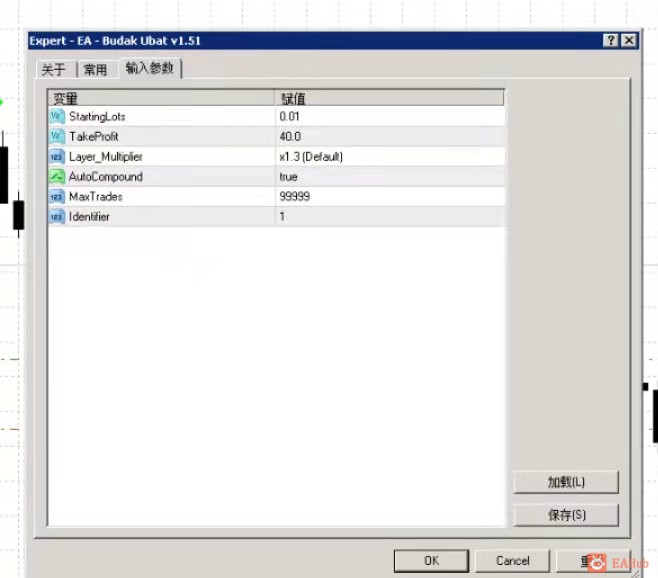The height and width of the screenshot is (578, 658).
Task: Select the MaxTrades variable name
Action: (96, 196)
